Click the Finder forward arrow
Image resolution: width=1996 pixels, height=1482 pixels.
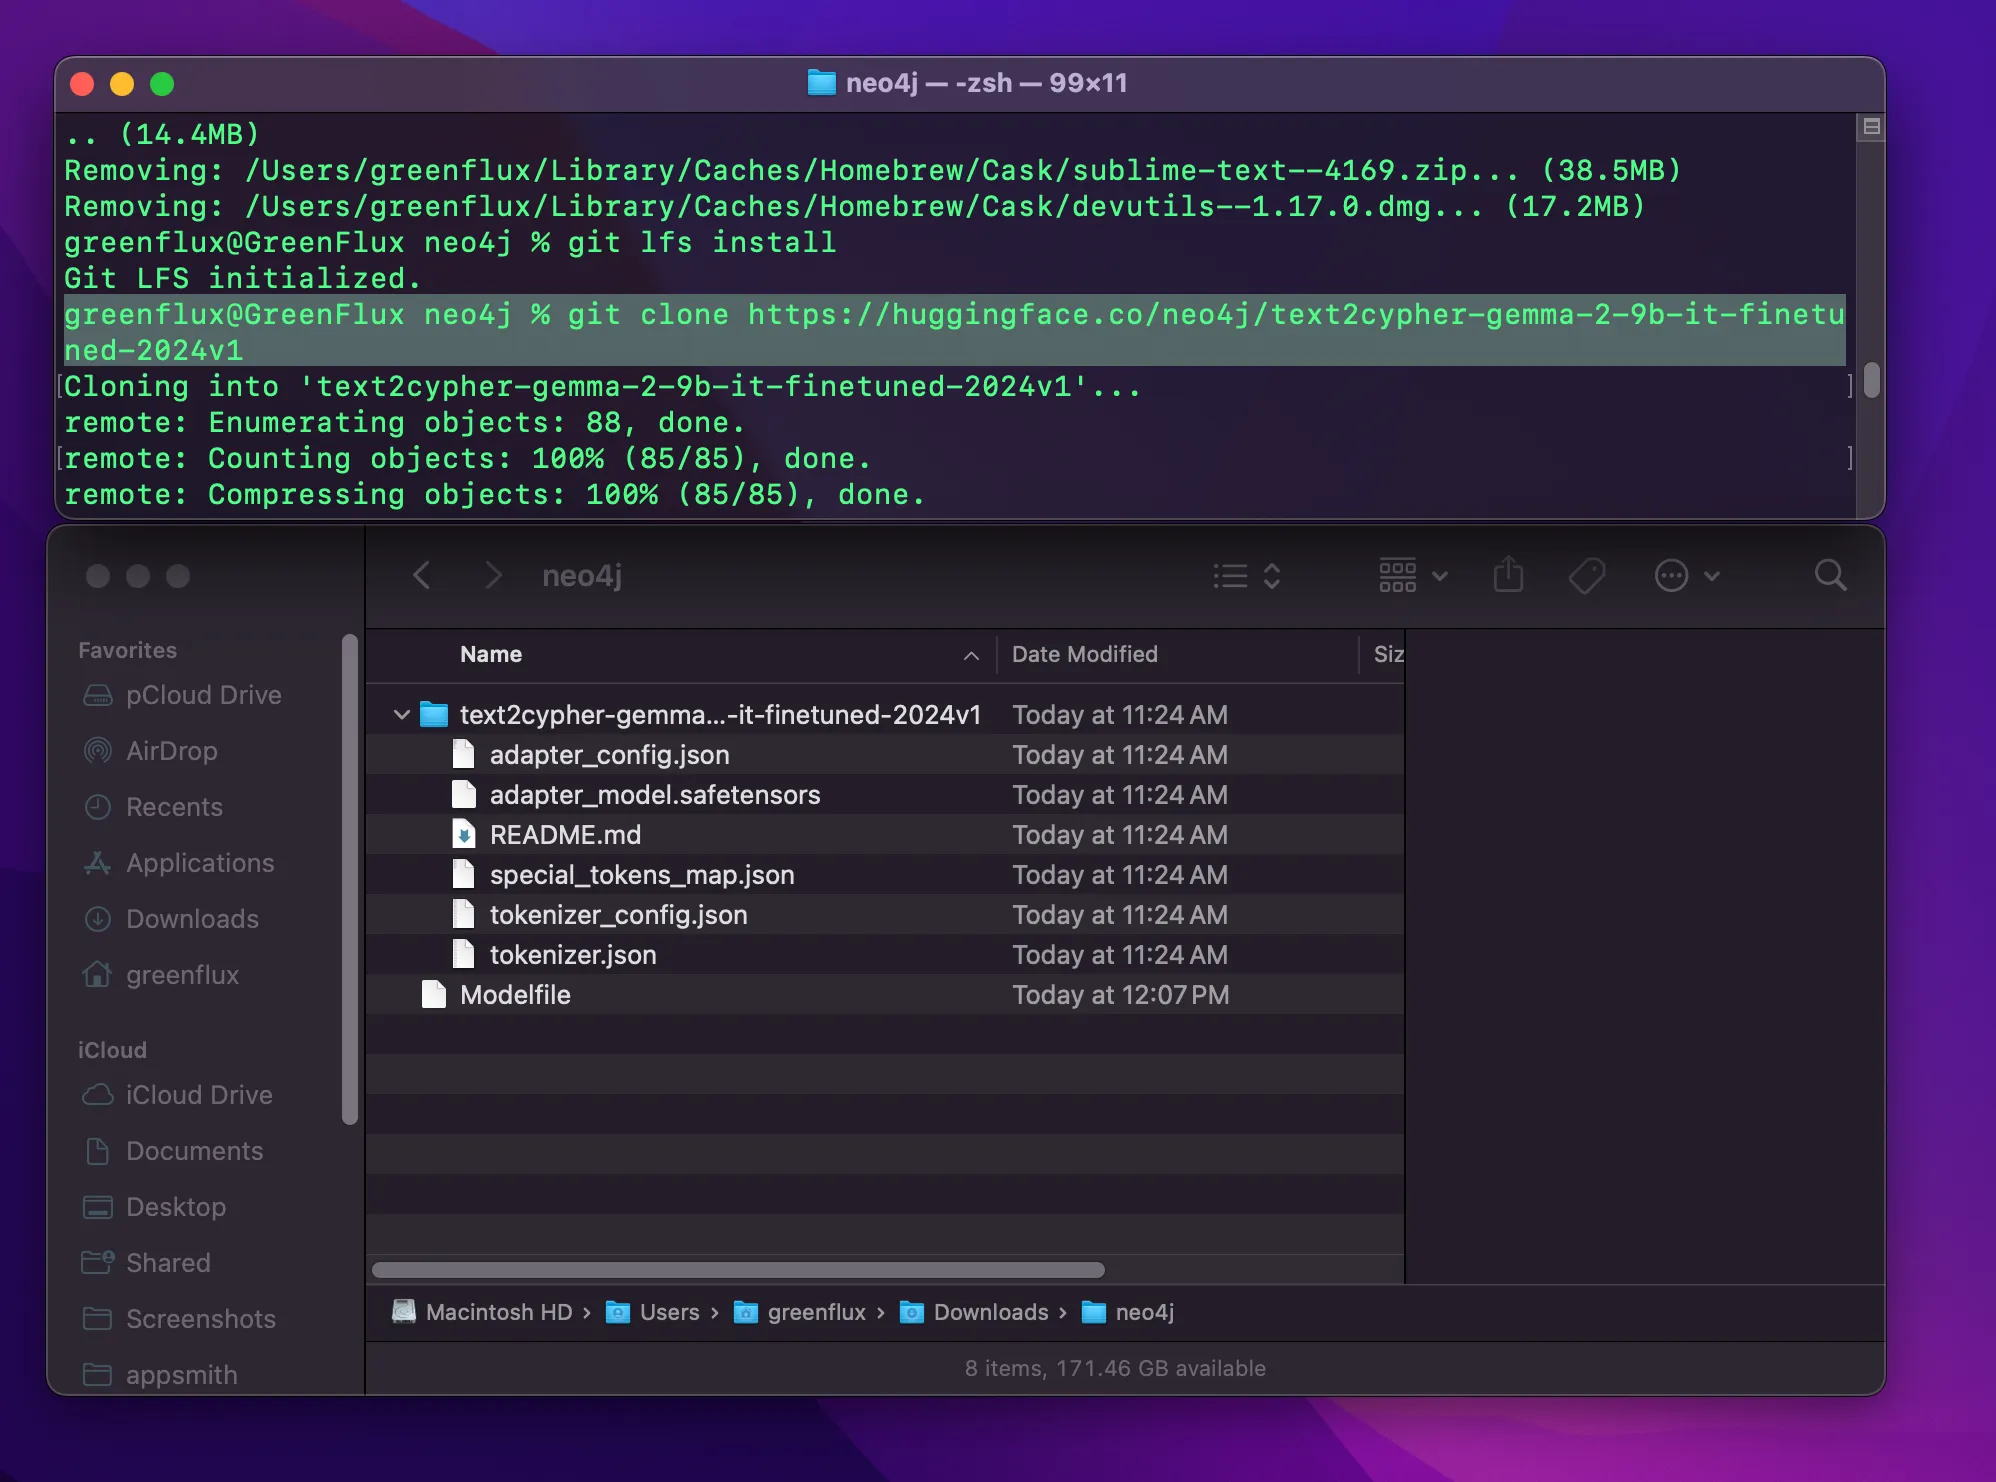pyautogui.click(x=492, y=575)
